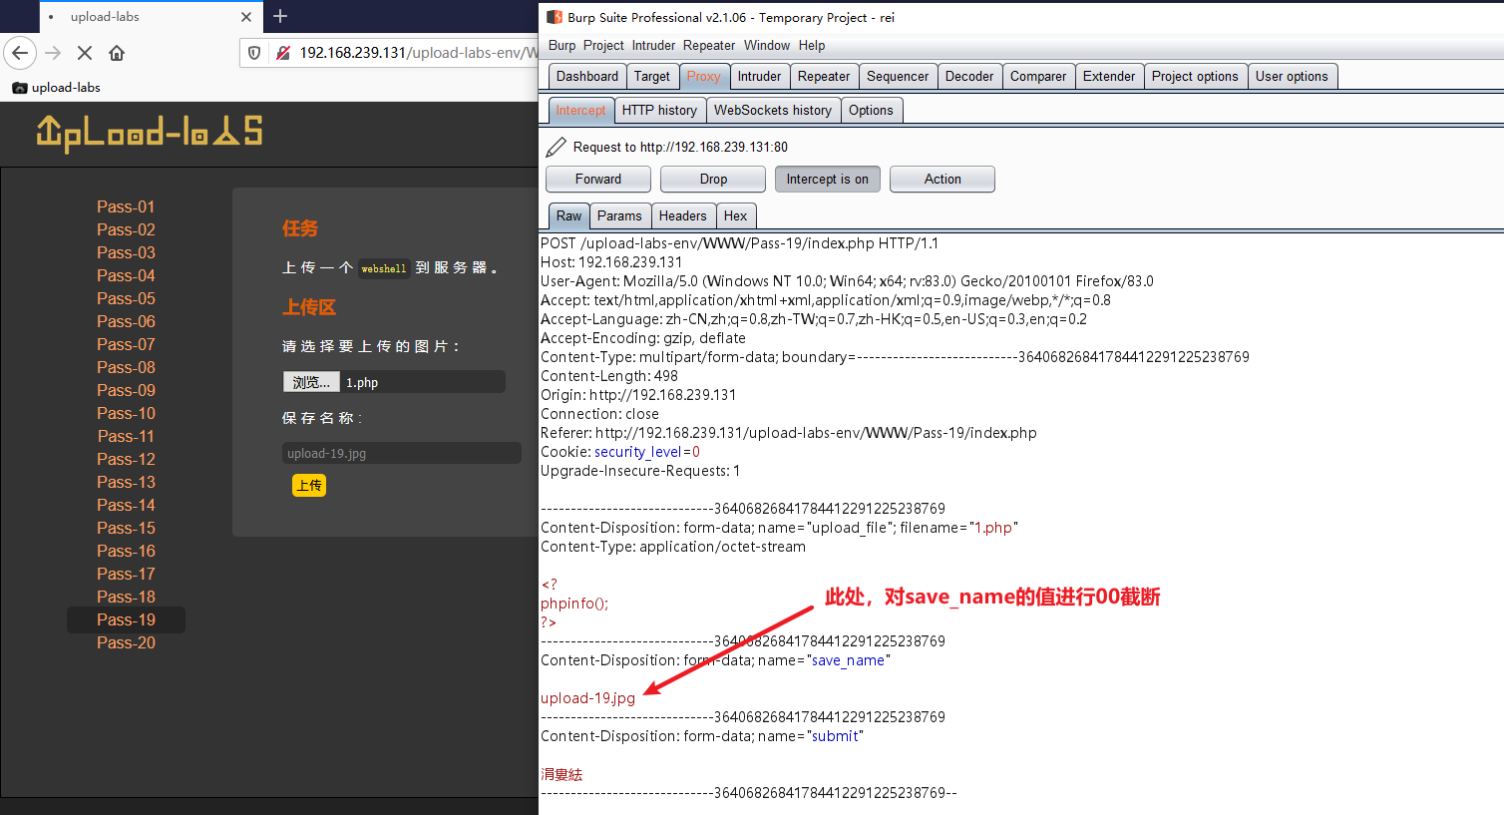Open the Pass-02 link

click(x=126, y=230)
